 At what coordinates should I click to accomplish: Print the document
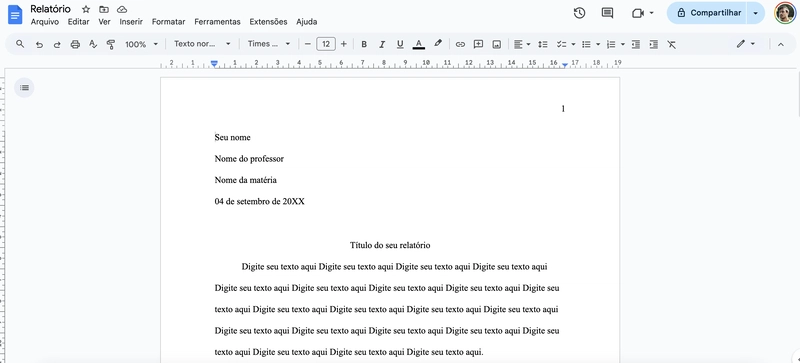tap(75, 44)
